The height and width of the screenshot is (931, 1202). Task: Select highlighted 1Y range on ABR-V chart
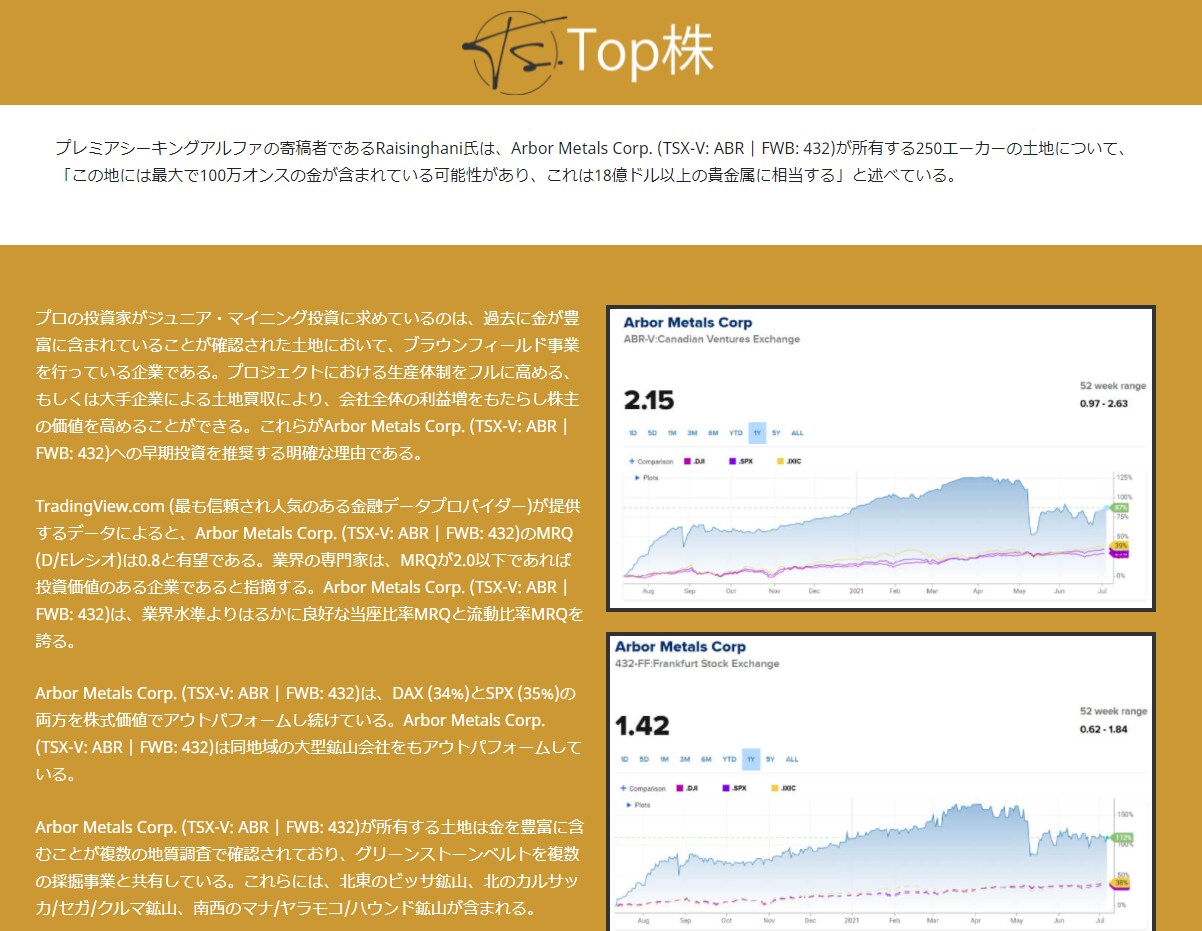coord(757,433)
